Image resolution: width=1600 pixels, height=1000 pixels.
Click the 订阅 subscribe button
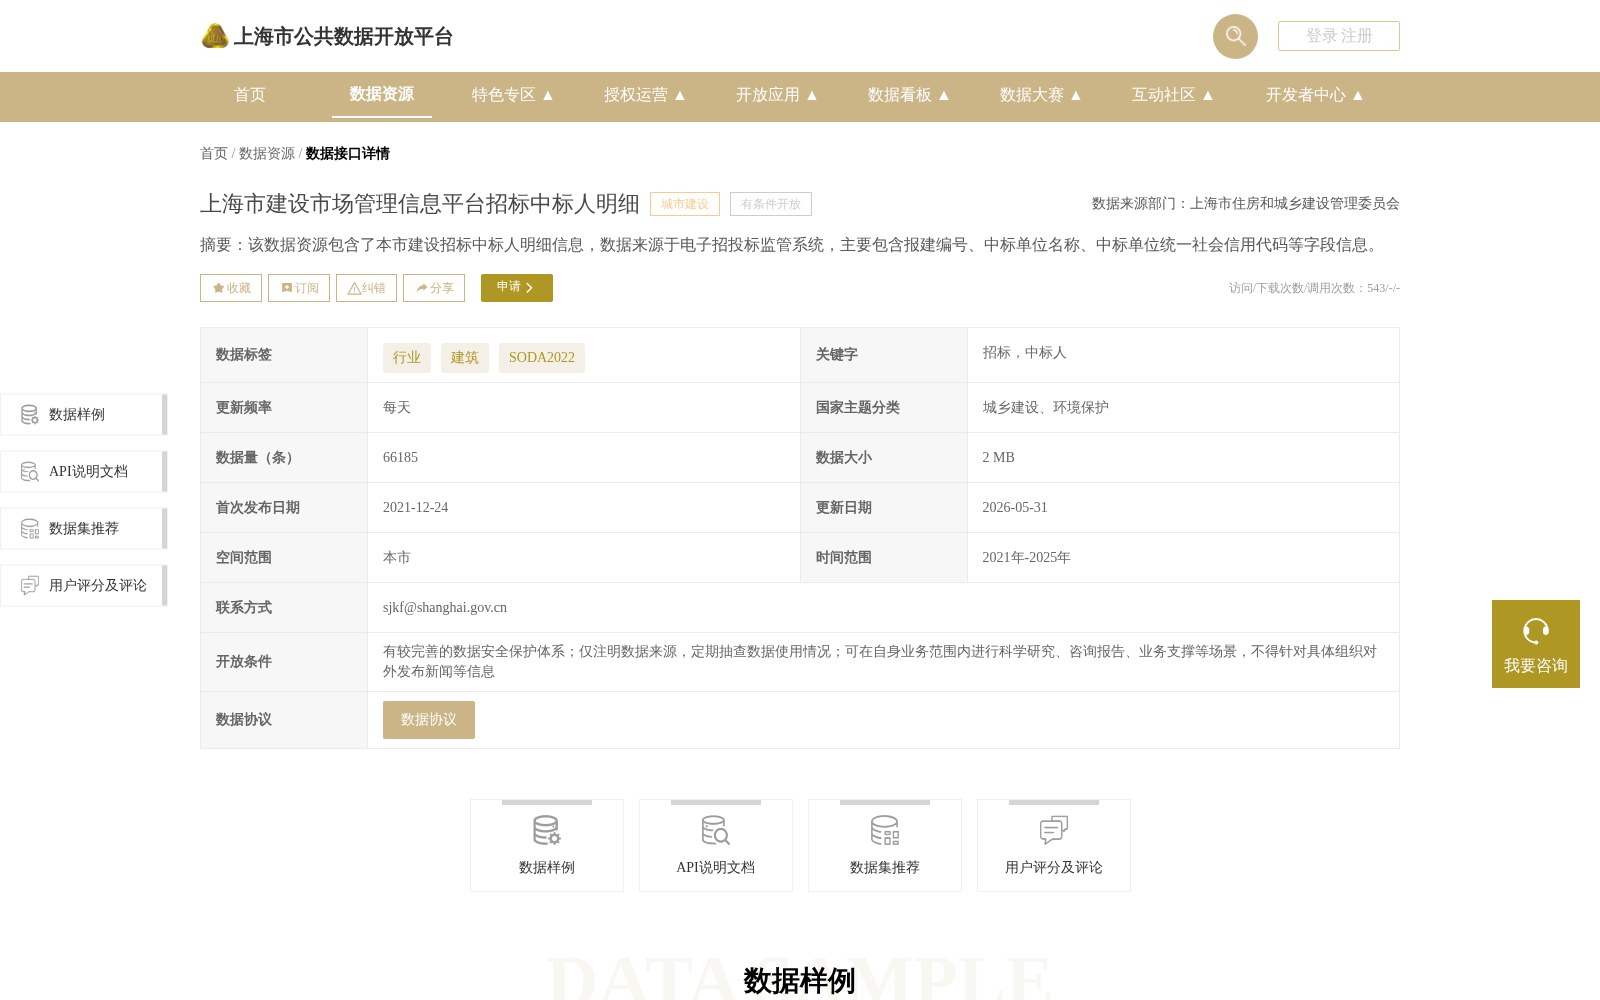coord(299,288)
